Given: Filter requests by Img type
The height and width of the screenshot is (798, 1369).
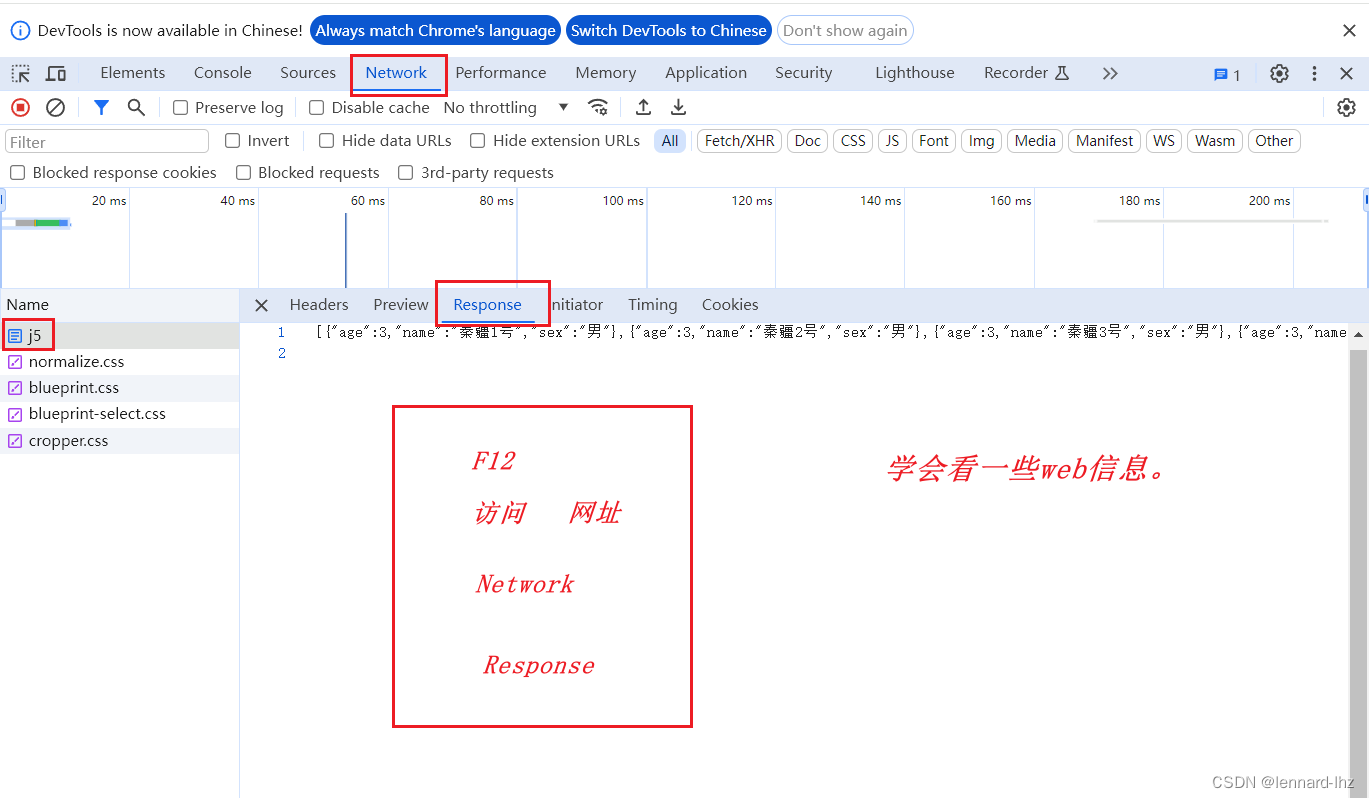Looking at the screenshot, I should pyautogui.click(x=982, y=141).
